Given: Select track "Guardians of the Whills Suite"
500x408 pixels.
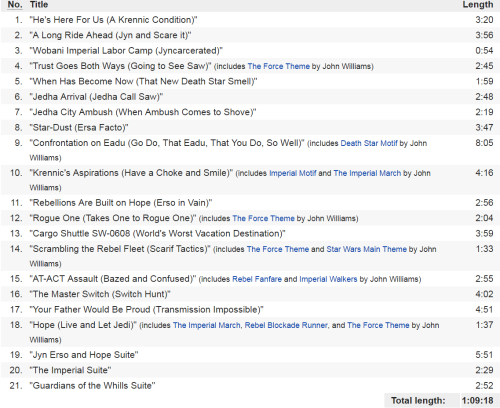Looking at the screenshot, I should [x=250, y=386].
